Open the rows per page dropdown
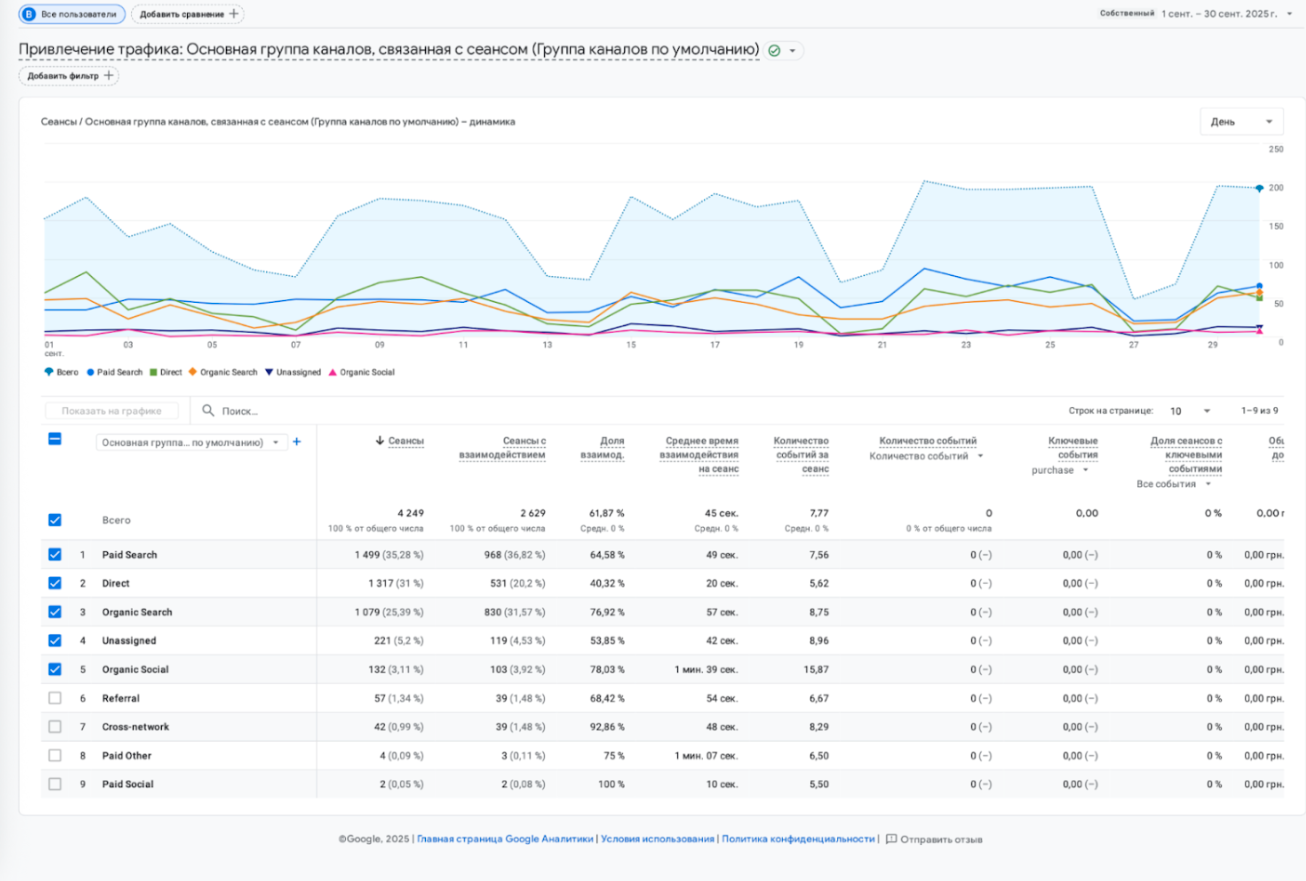 (x=1192, y=411)
